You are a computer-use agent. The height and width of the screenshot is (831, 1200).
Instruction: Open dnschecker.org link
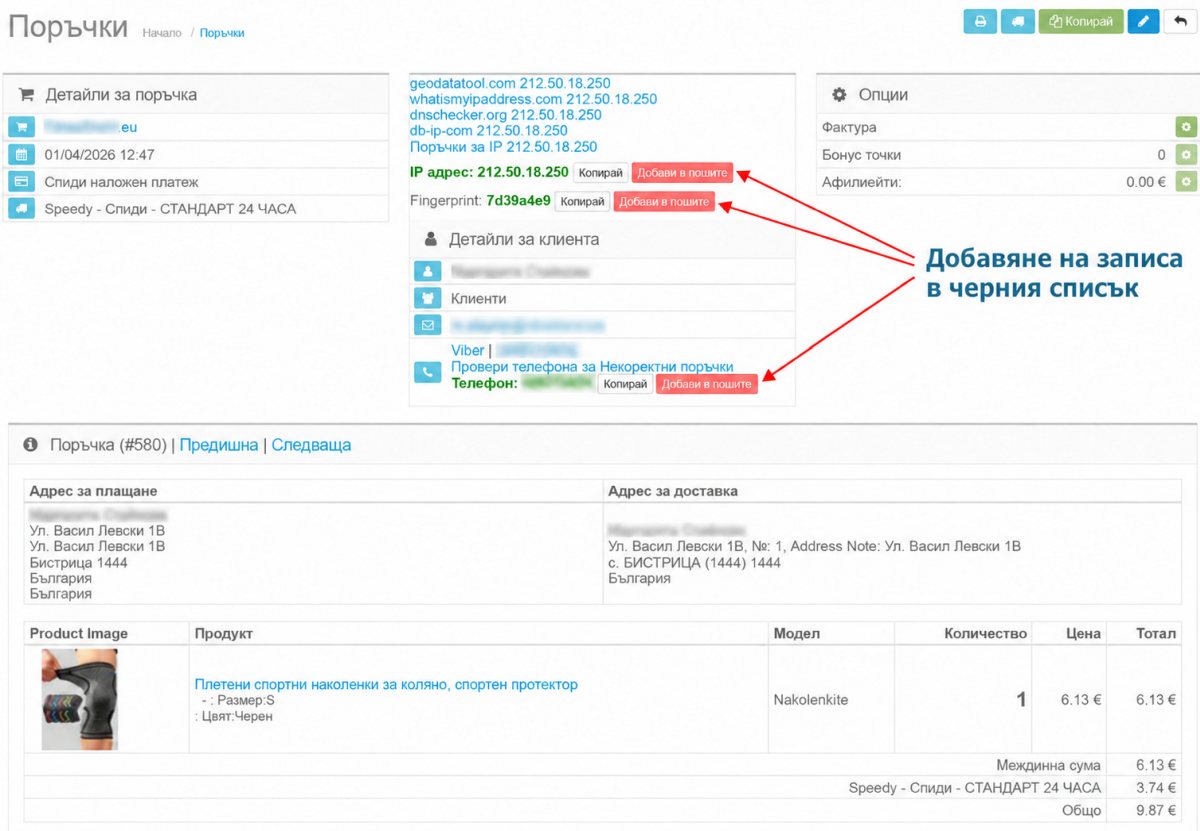coord(506,115)
